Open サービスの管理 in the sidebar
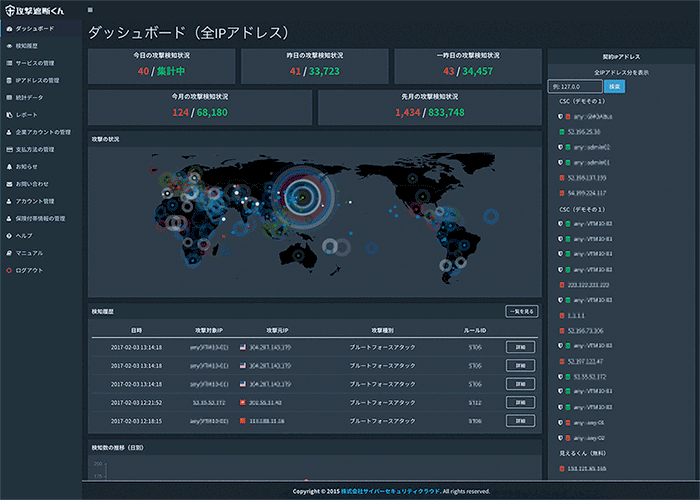This screenshot has width=700, height=500. pyautogui.click(x=35, y=63)
